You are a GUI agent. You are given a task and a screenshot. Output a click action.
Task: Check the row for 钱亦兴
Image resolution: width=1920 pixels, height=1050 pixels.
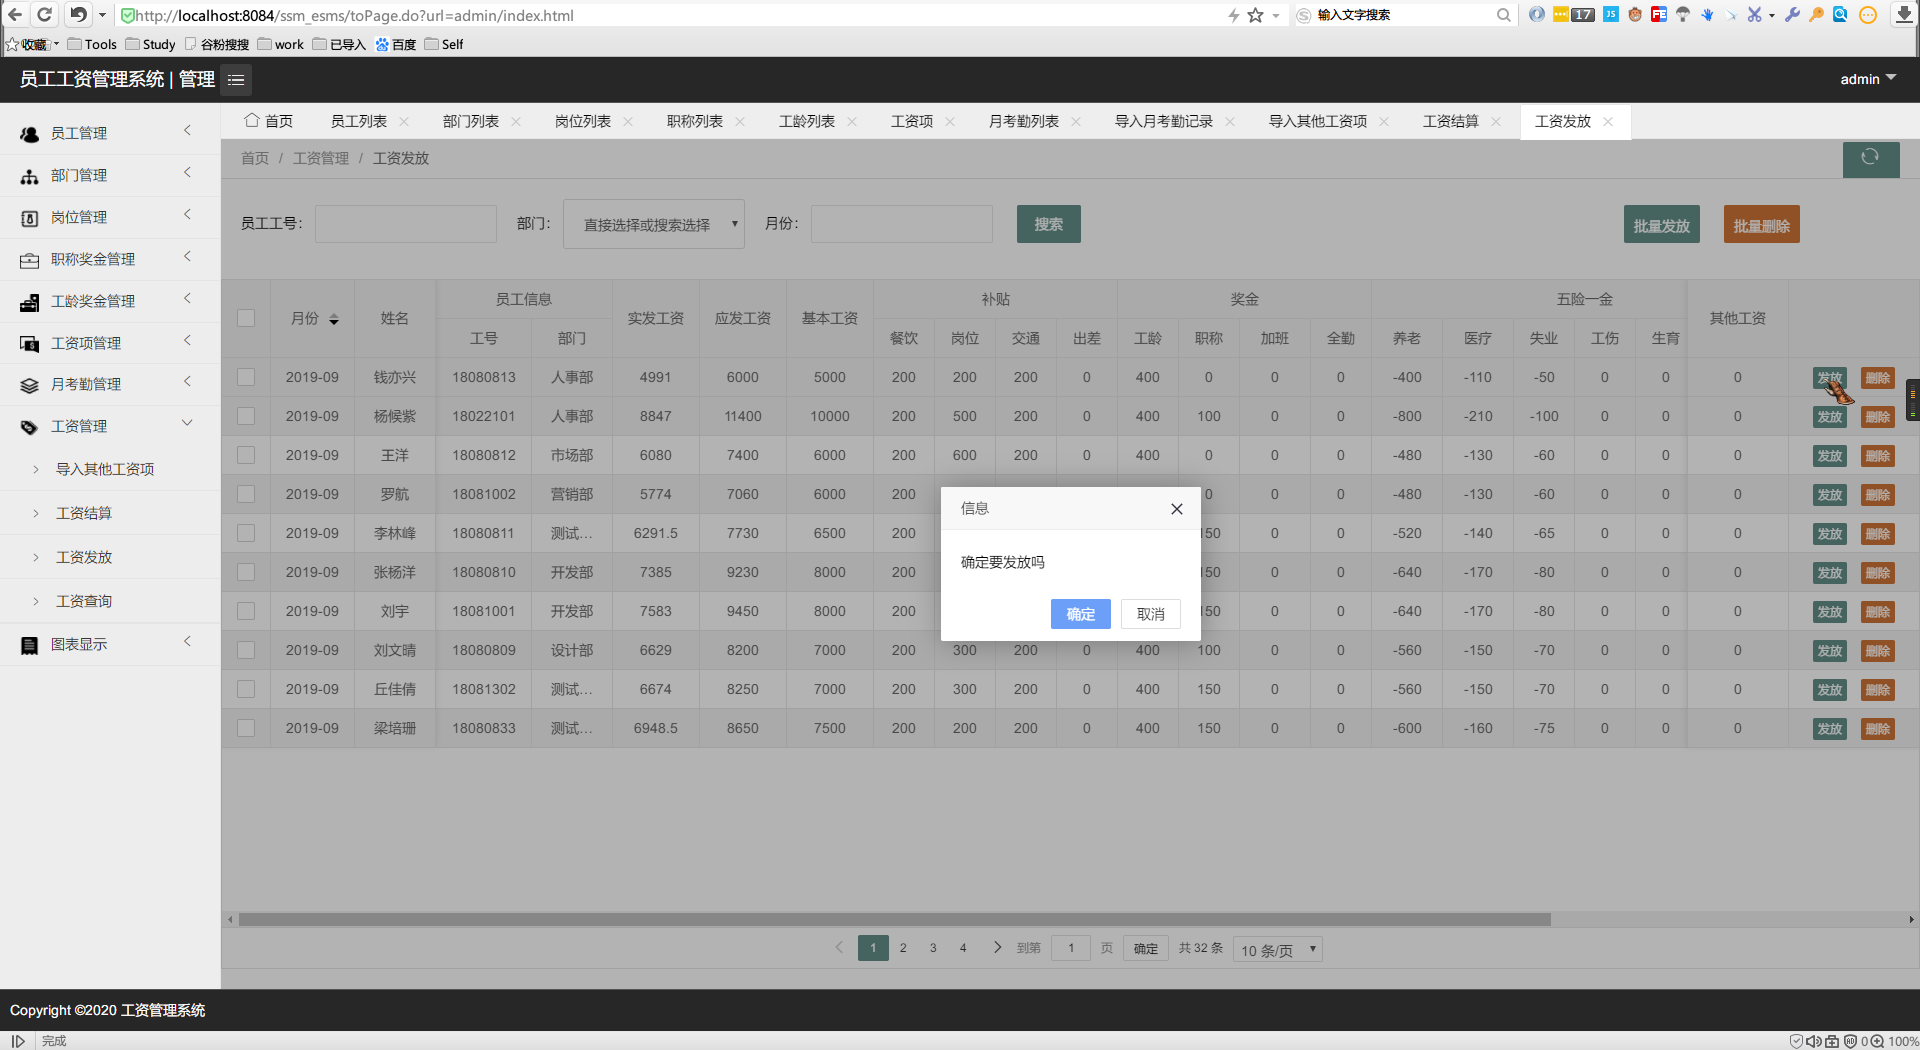coord(246,378)
